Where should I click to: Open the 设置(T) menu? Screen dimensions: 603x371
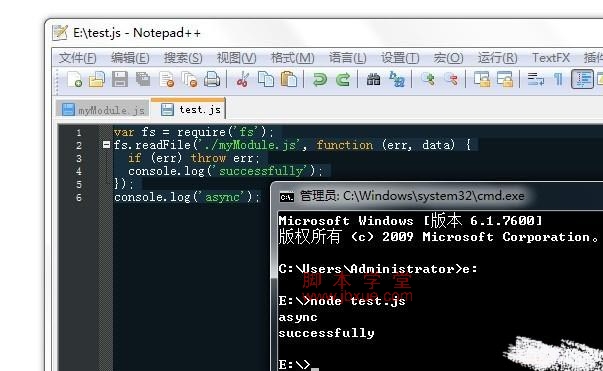pos(400,58)
